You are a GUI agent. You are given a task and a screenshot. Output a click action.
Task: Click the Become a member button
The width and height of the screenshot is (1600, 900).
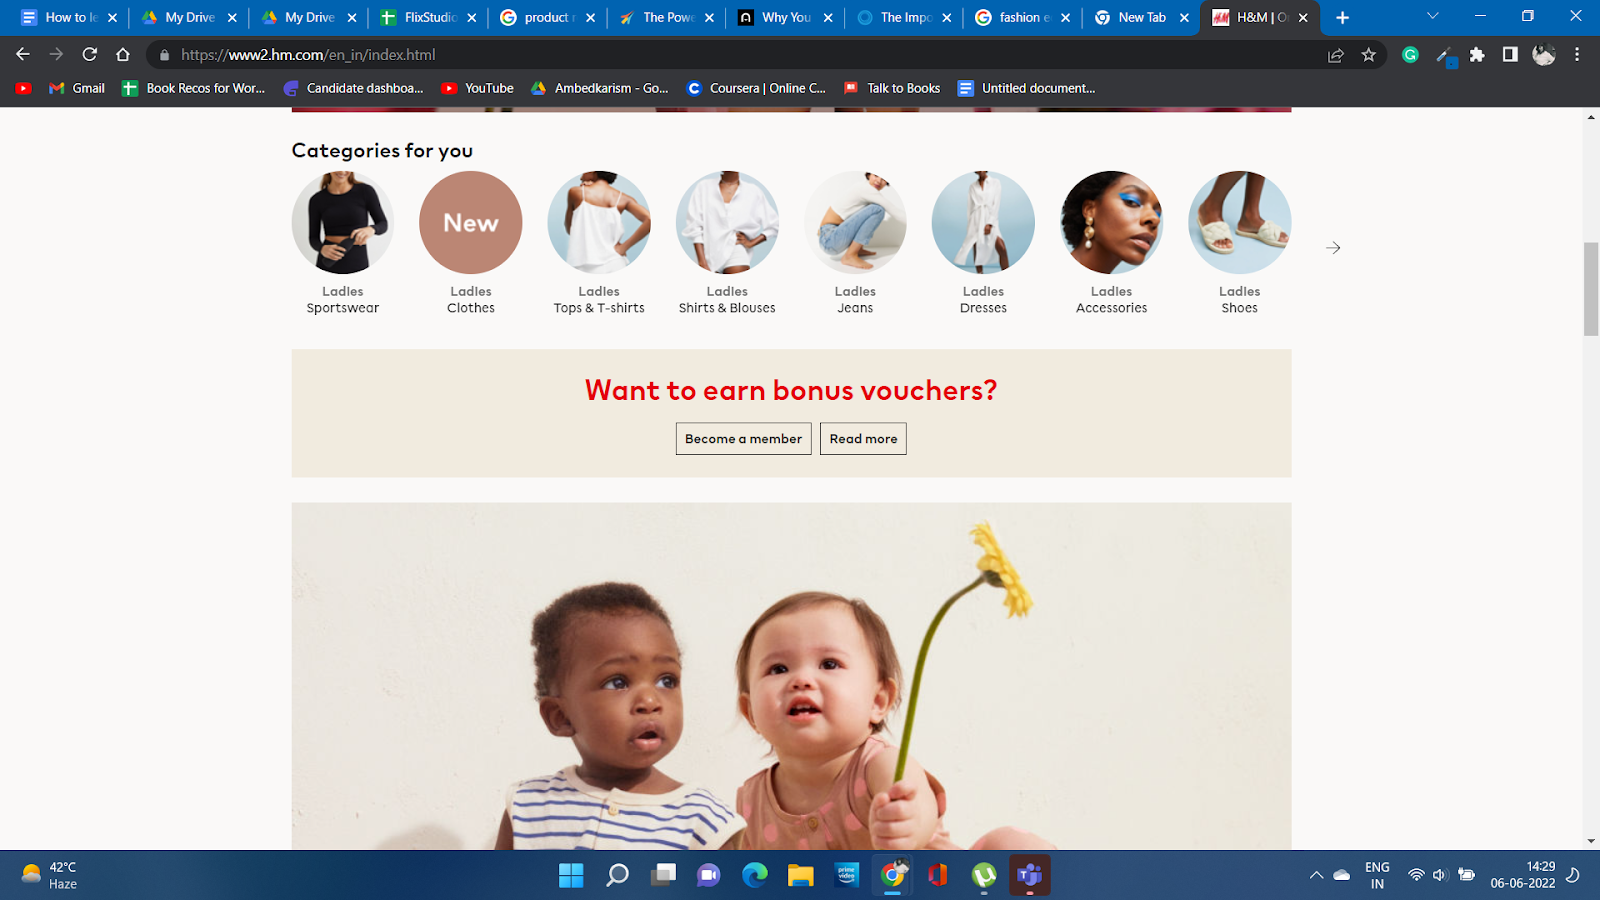tap(743, 439)
